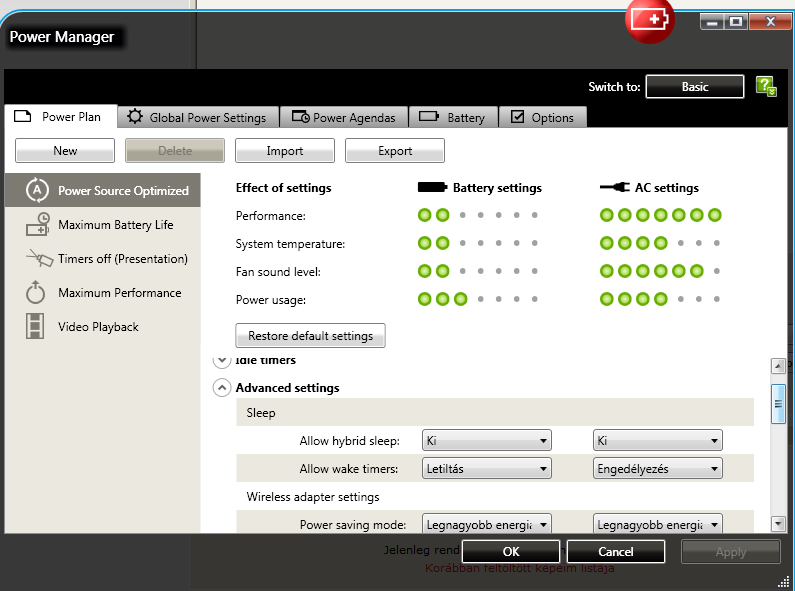Click the Apply button
Viewport: 795px width, 591px height.
point(731,552)
